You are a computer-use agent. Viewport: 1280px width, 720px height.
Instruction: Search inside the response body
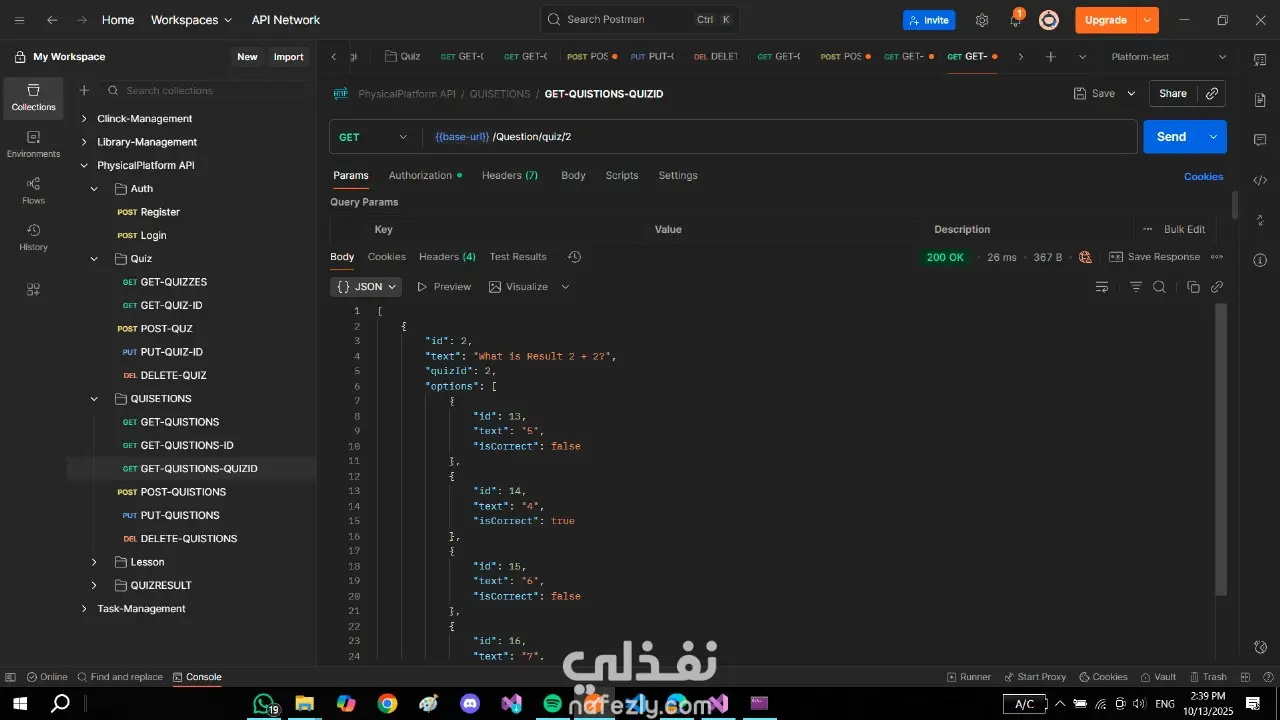(x=1159, y=287)
